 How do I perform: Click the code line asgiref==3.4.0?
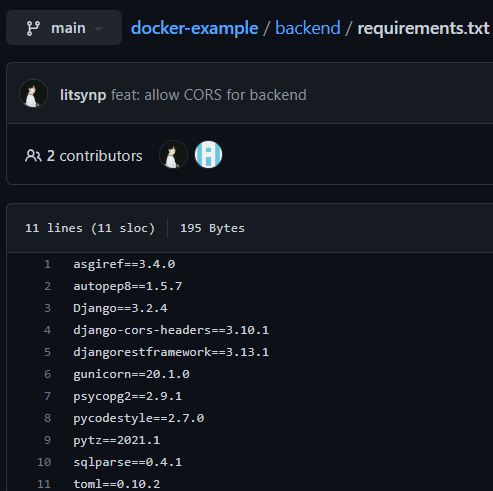click(124, 264)
